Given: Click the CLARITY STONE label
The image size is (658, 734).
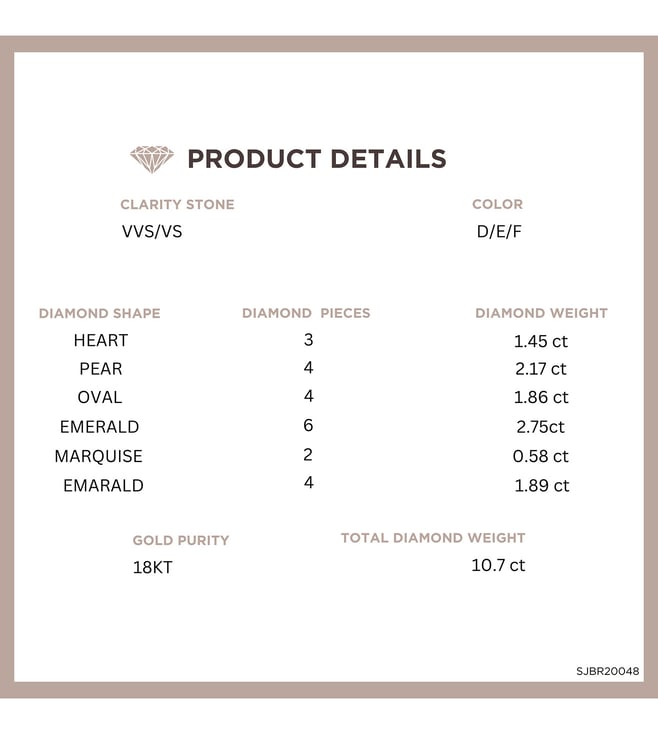Looking at the screenshot, I should click(x=177, y=205).
